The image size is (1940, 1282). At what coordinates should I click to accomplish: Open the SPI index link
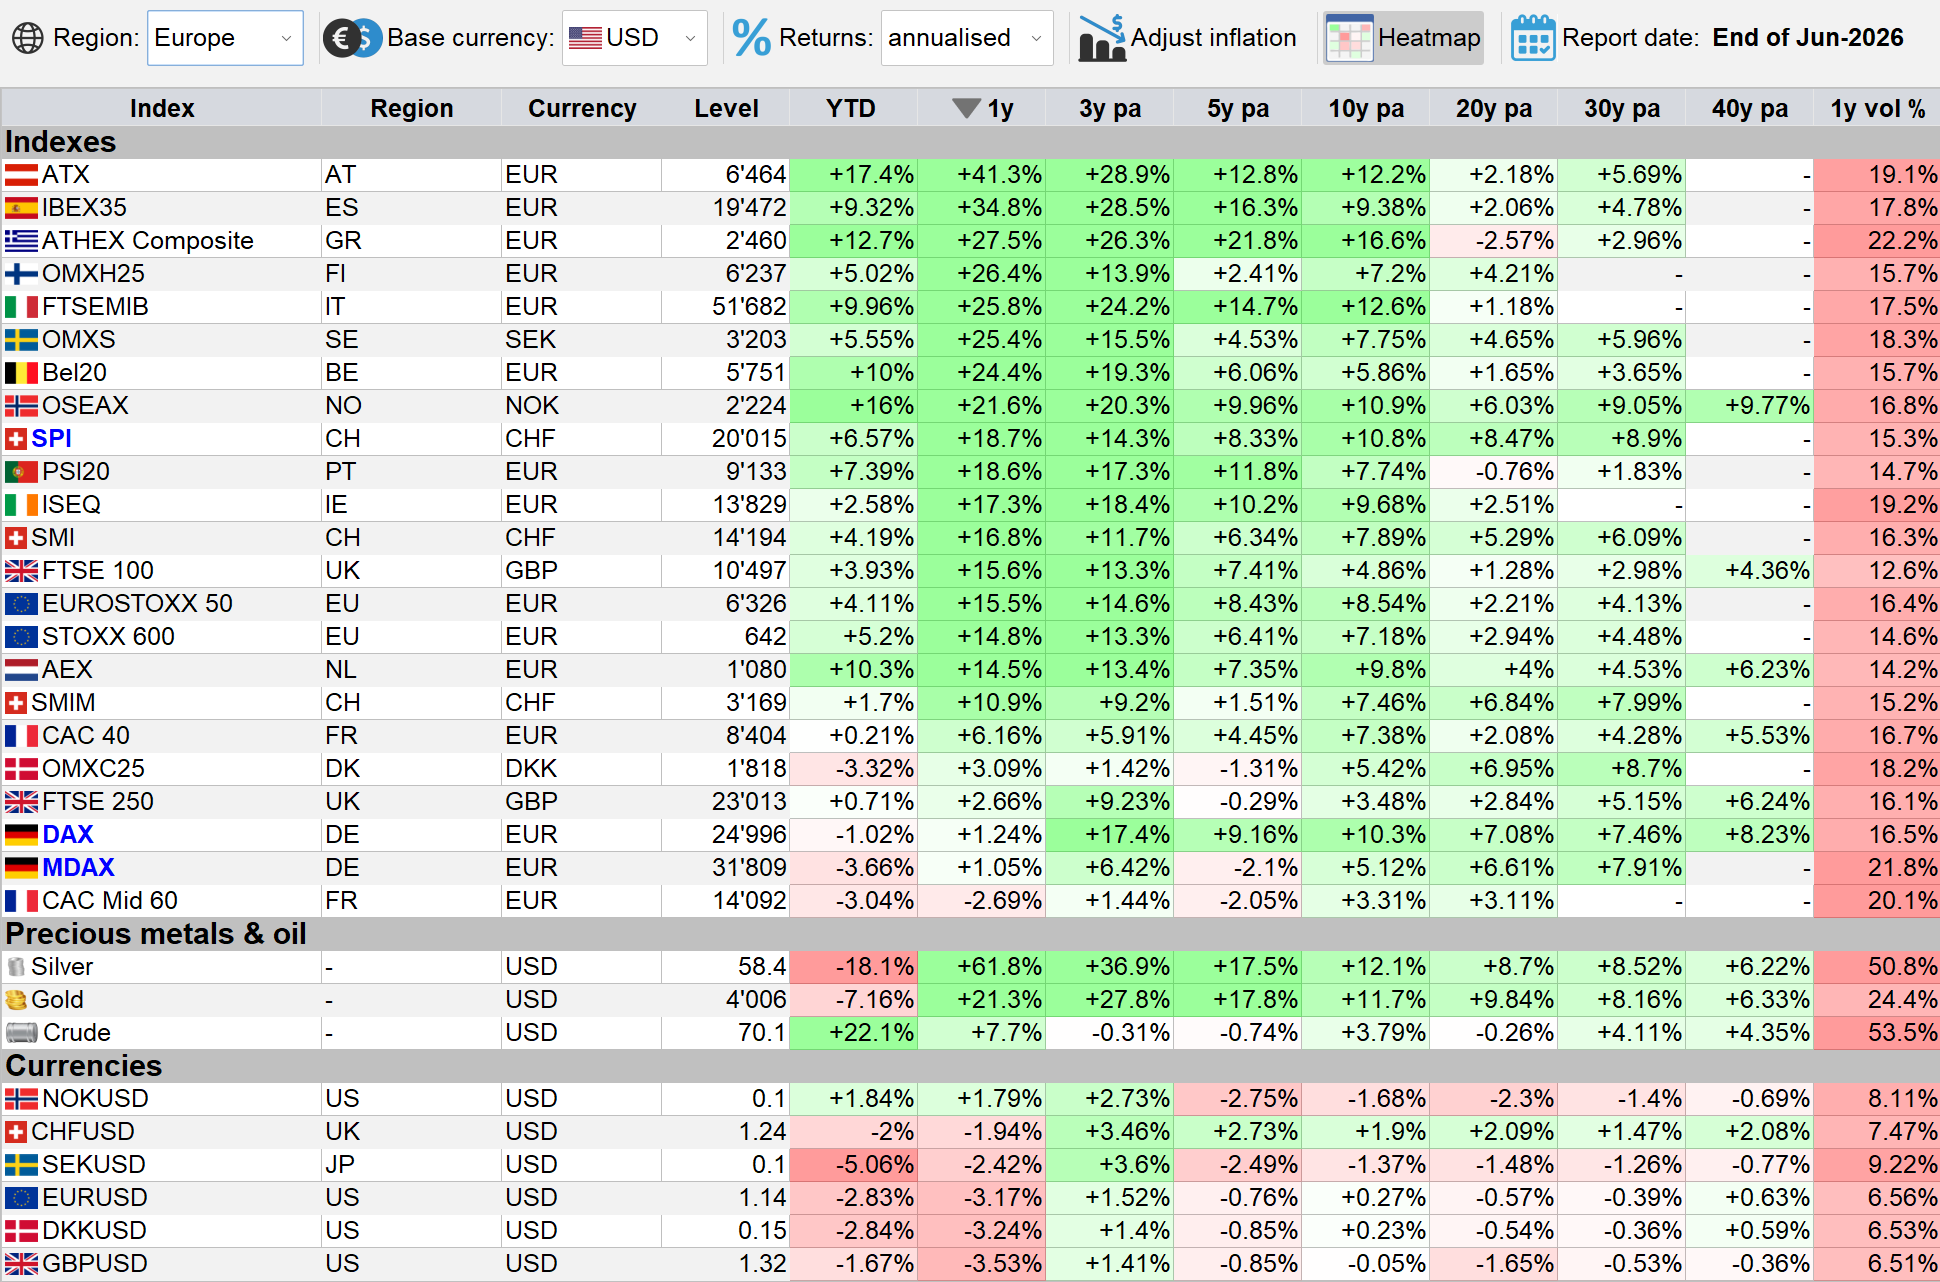[x=51, y=439]
